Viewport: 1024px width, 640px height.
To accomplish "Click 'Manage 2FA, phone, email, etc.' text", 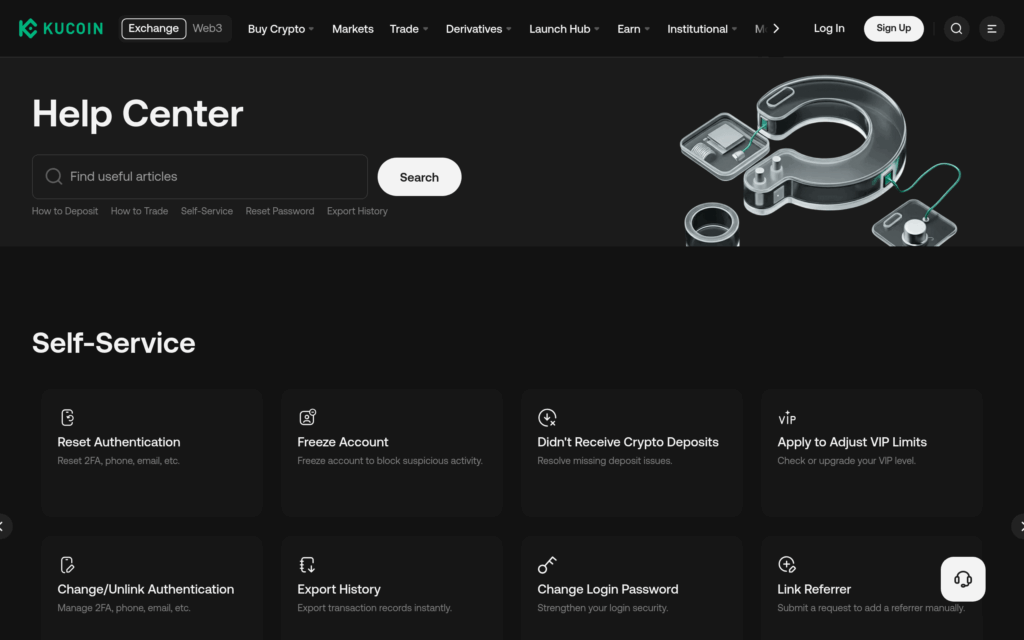I will [x=123, y=607].
